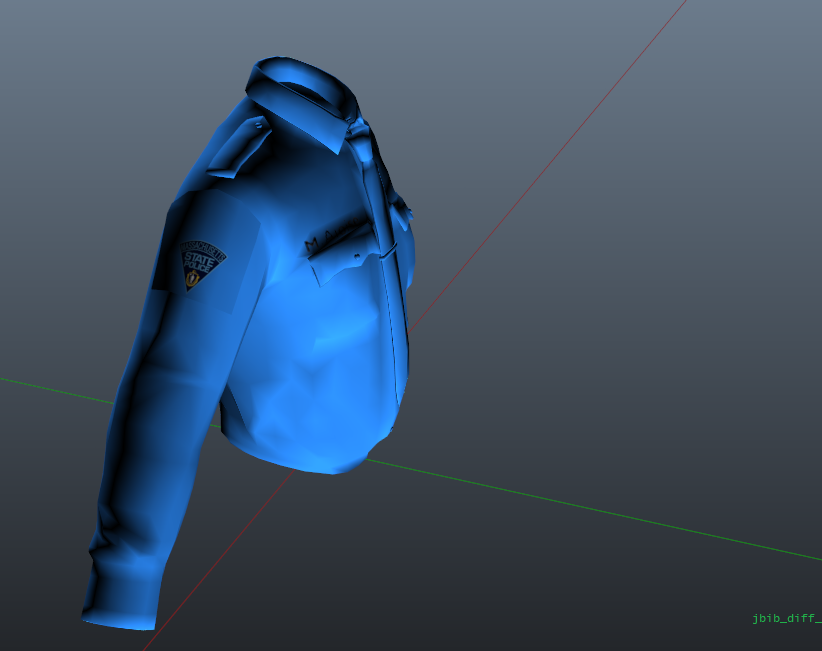Select the shoulder epaulette strap
Image resolution: width=822 pixels, height=651 pixels.
238,146
